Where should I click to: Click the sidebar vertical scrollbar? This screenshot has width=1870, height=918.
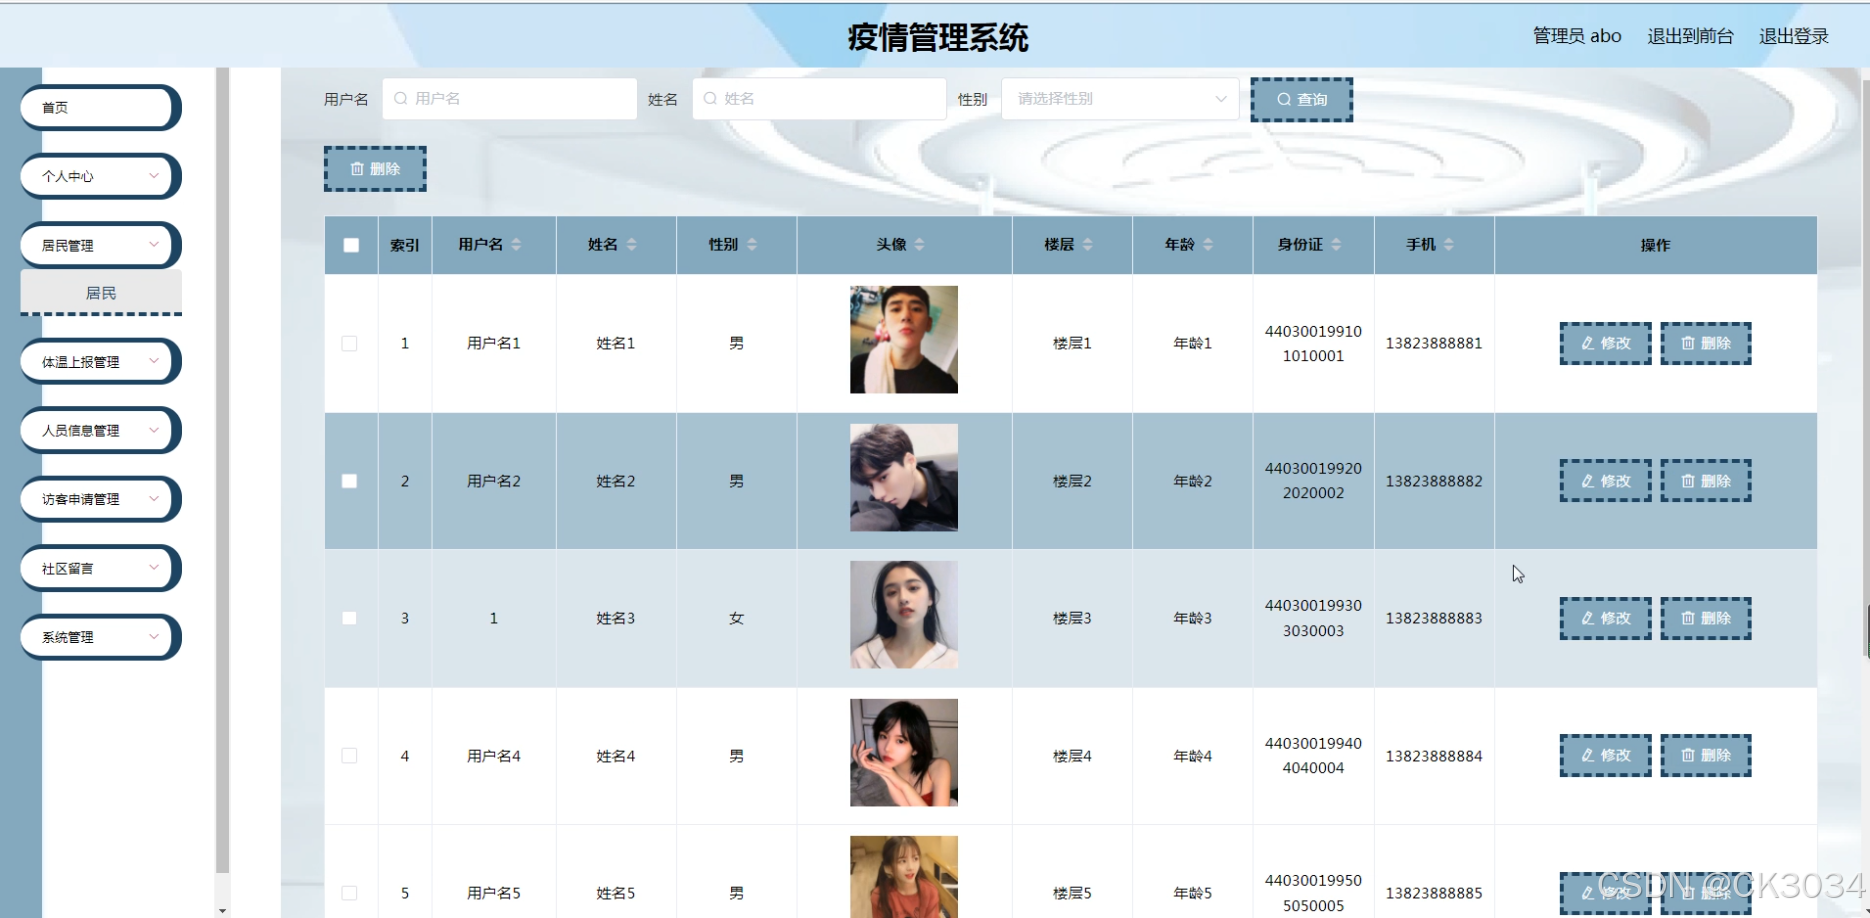tap(222, 470)
